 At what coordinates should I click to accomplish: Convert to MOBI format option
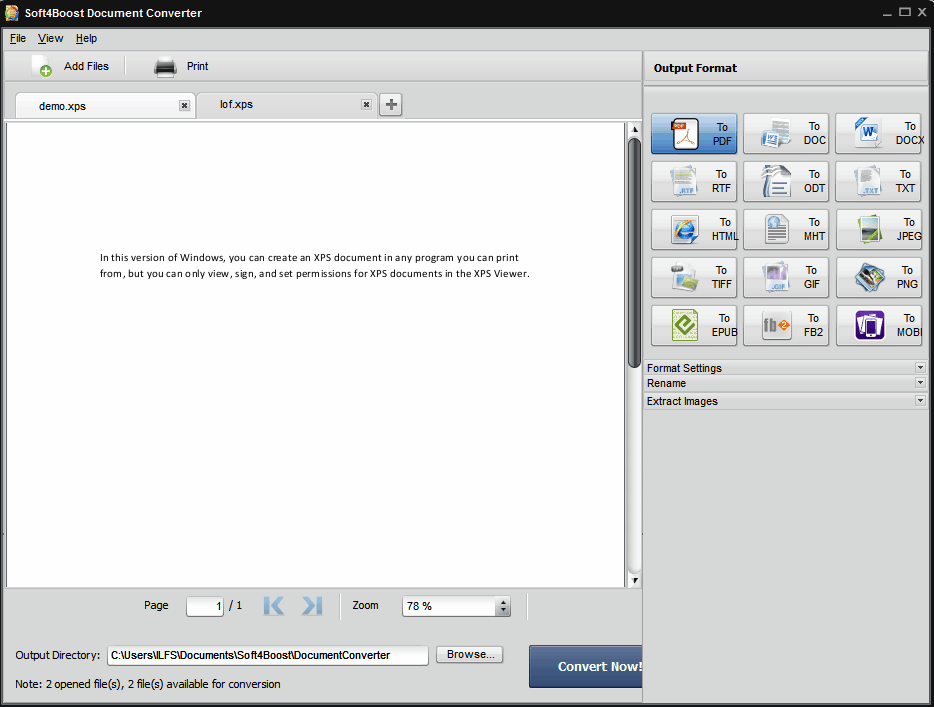[x=879, y=326]
